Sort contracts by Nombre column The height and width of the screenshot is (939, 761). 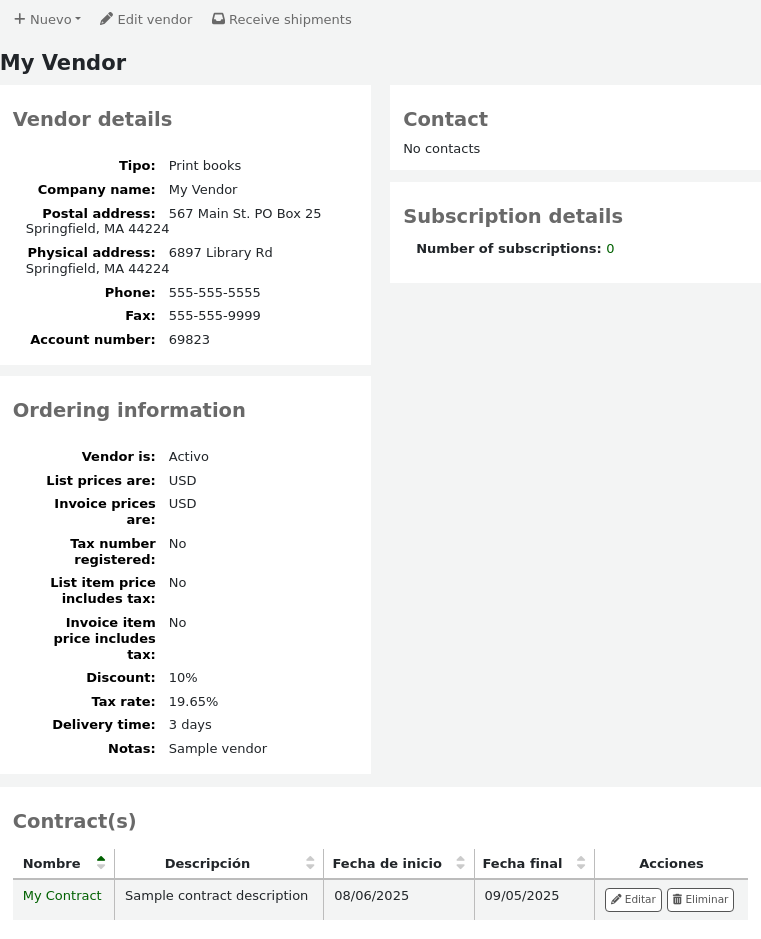click(101, 863)
